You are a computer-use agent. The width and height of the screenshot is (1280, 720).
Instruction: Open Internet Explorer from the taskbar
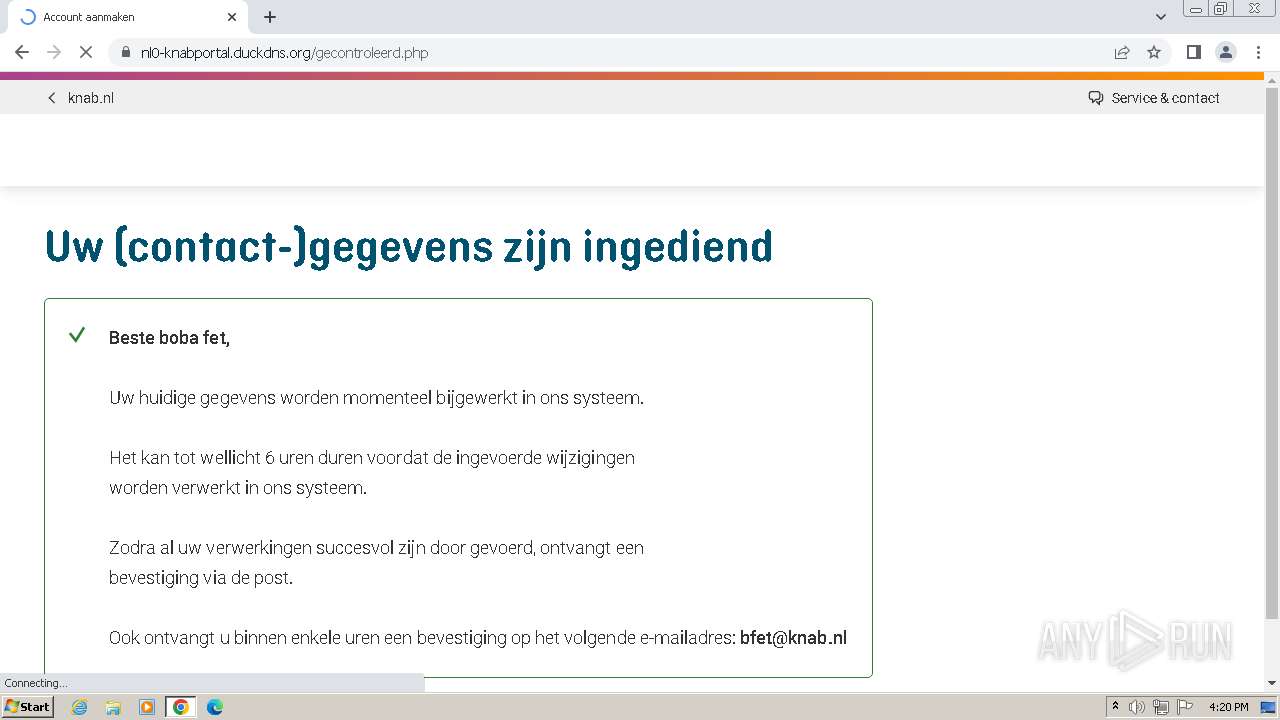coord(79,707)
